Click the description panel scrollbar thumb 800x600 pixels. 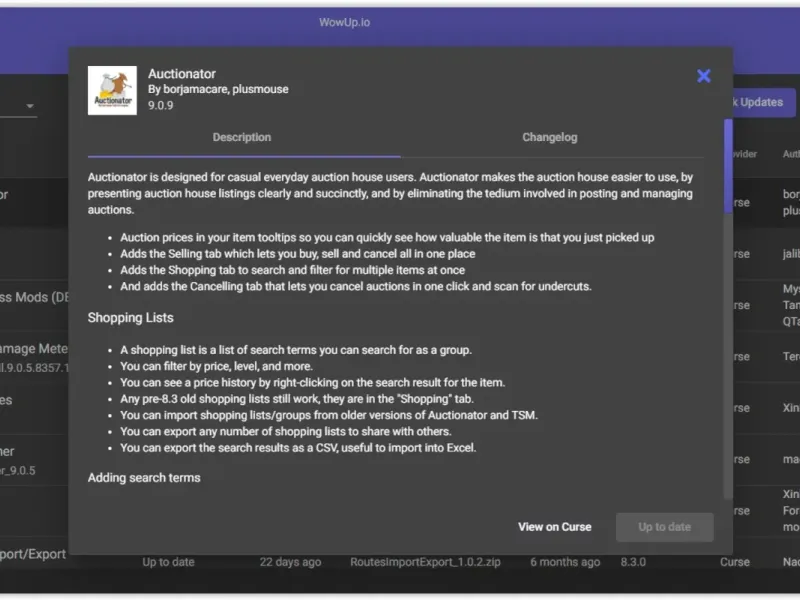point(728,166)
